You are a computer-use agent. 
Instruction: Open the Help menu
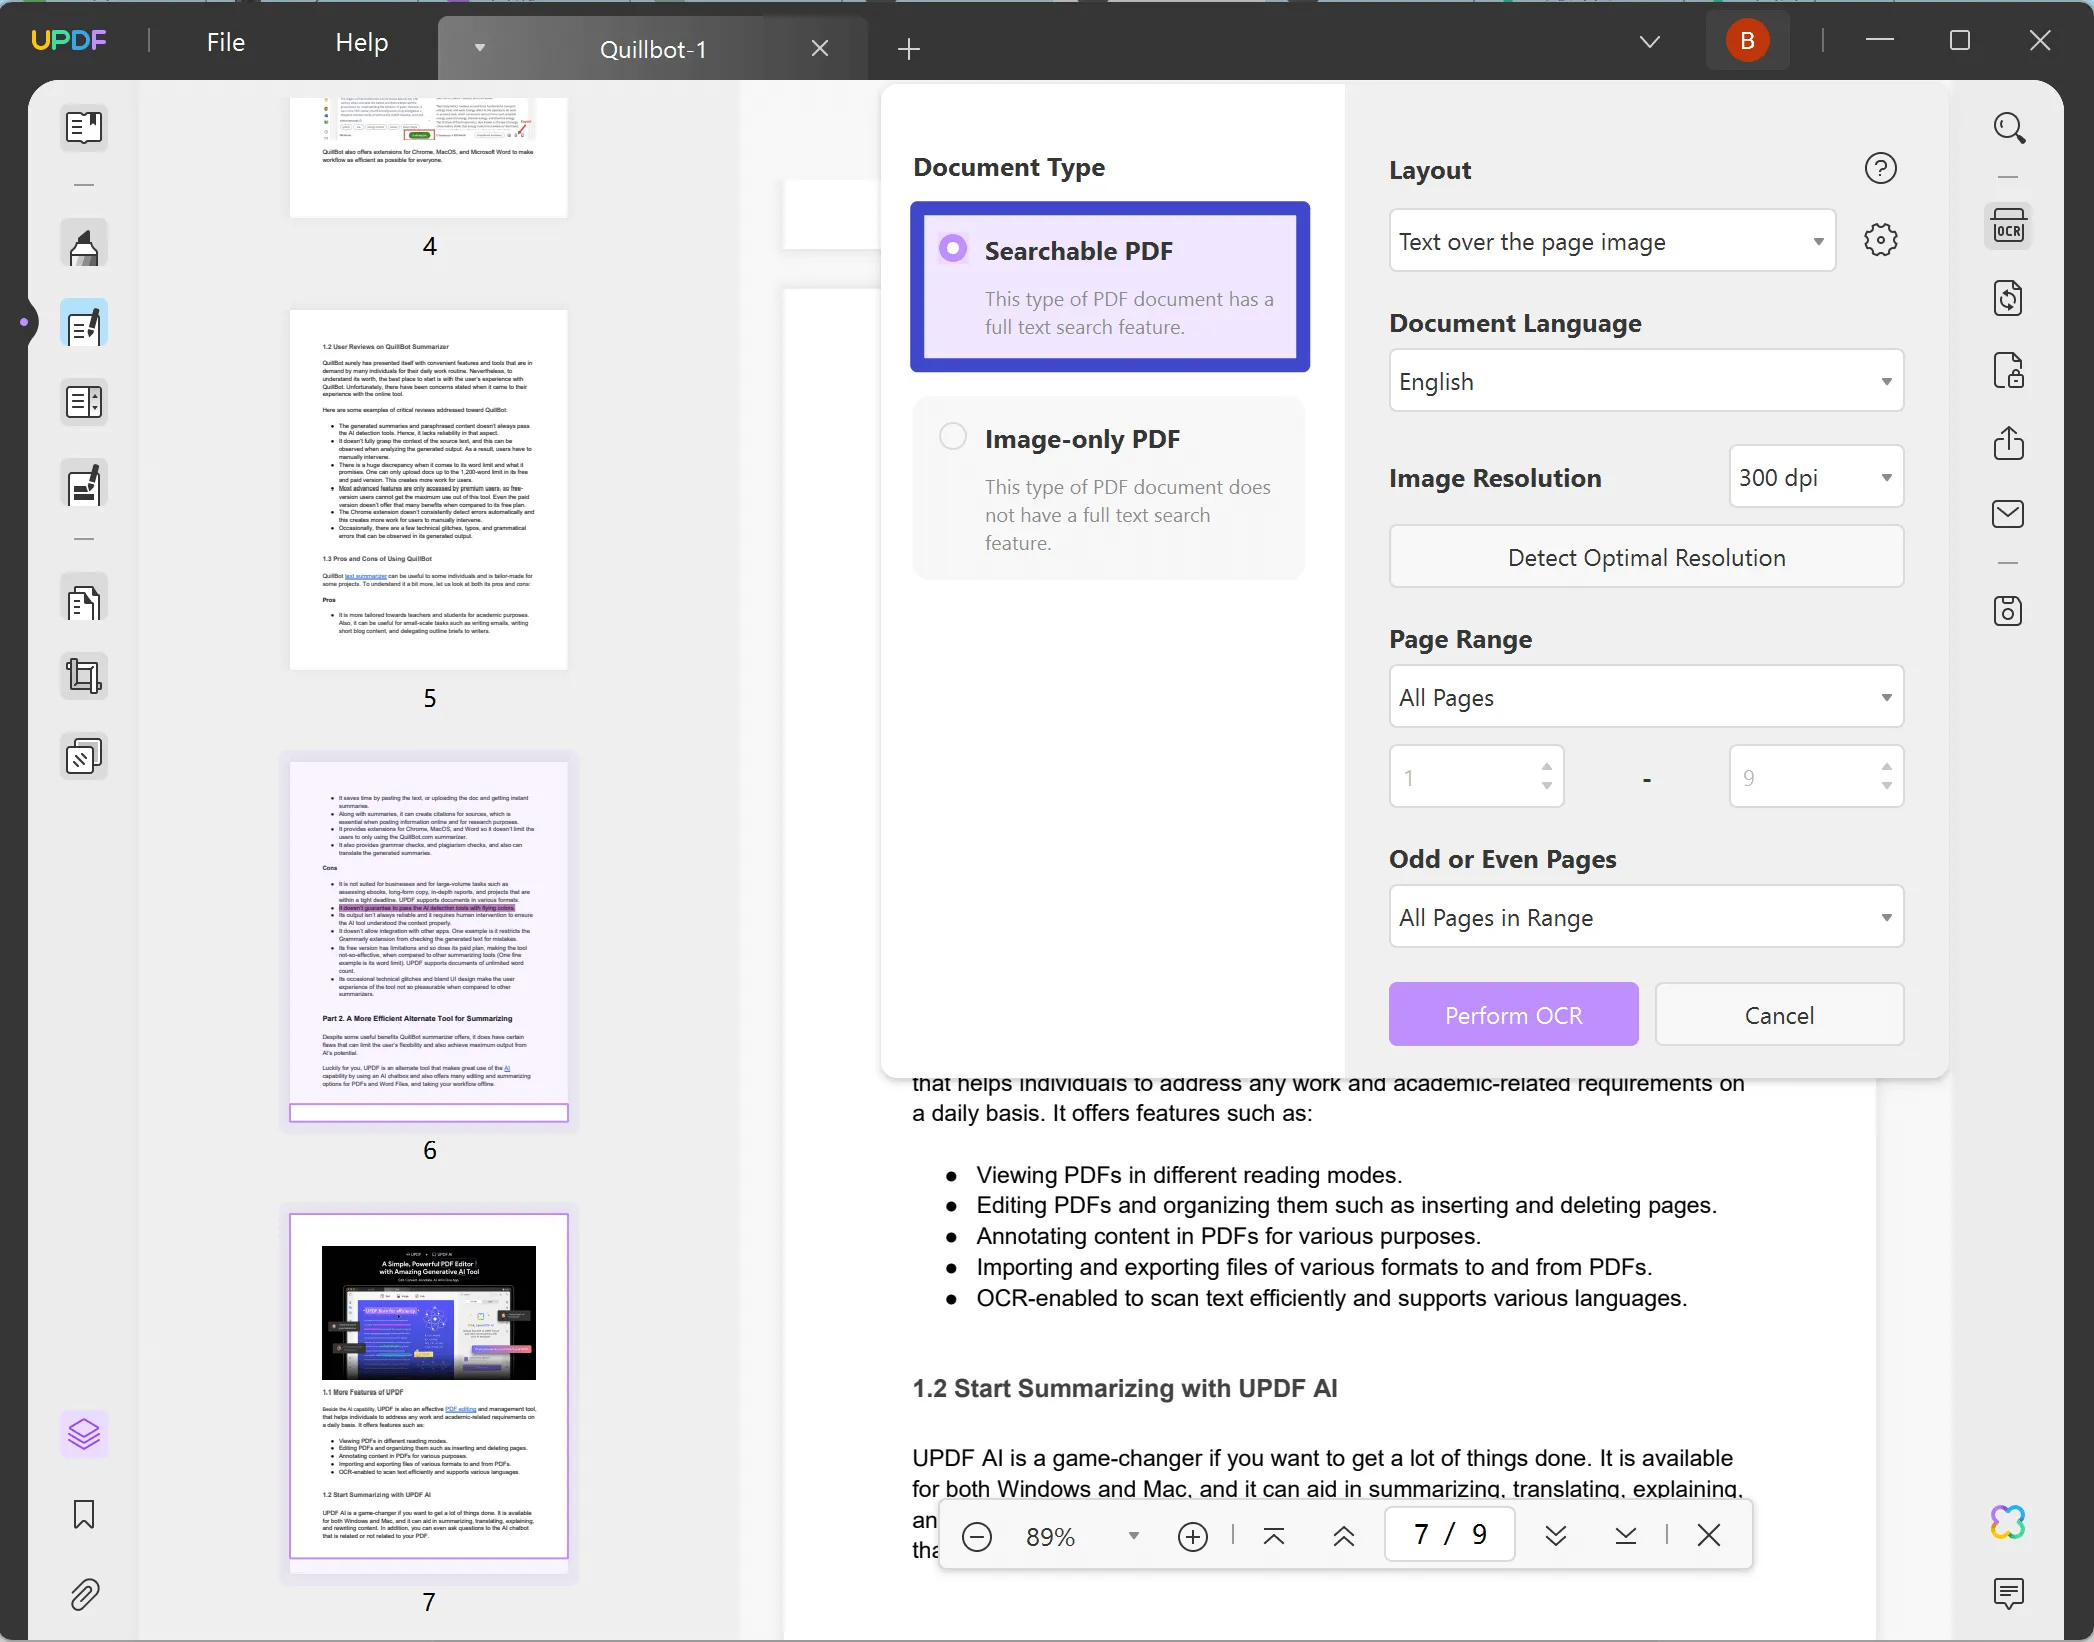(x=360, y=41)
